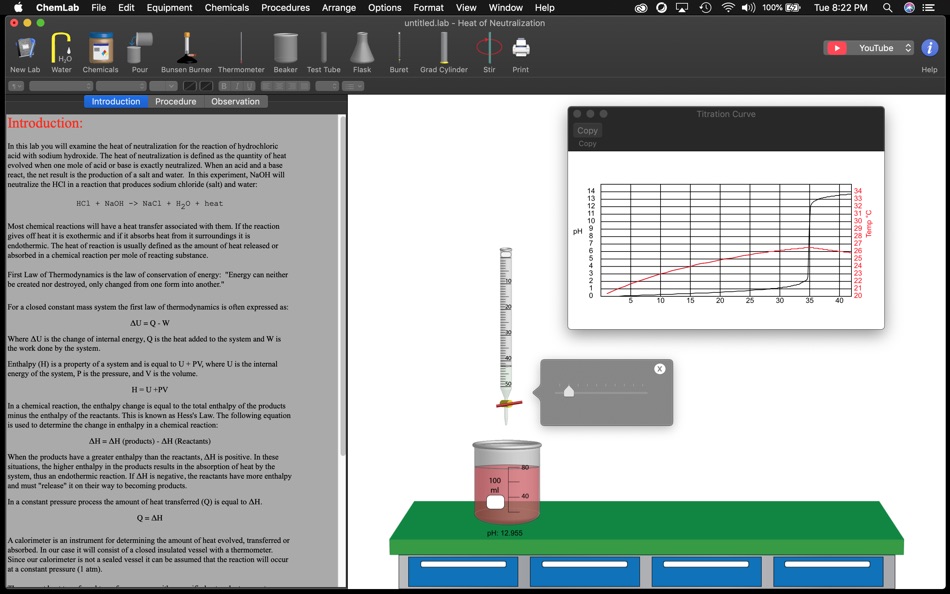The width and height of the screenshot is (950, 594).
Task: Click the Titration Curve window title bar
Action: coord(726,114)
